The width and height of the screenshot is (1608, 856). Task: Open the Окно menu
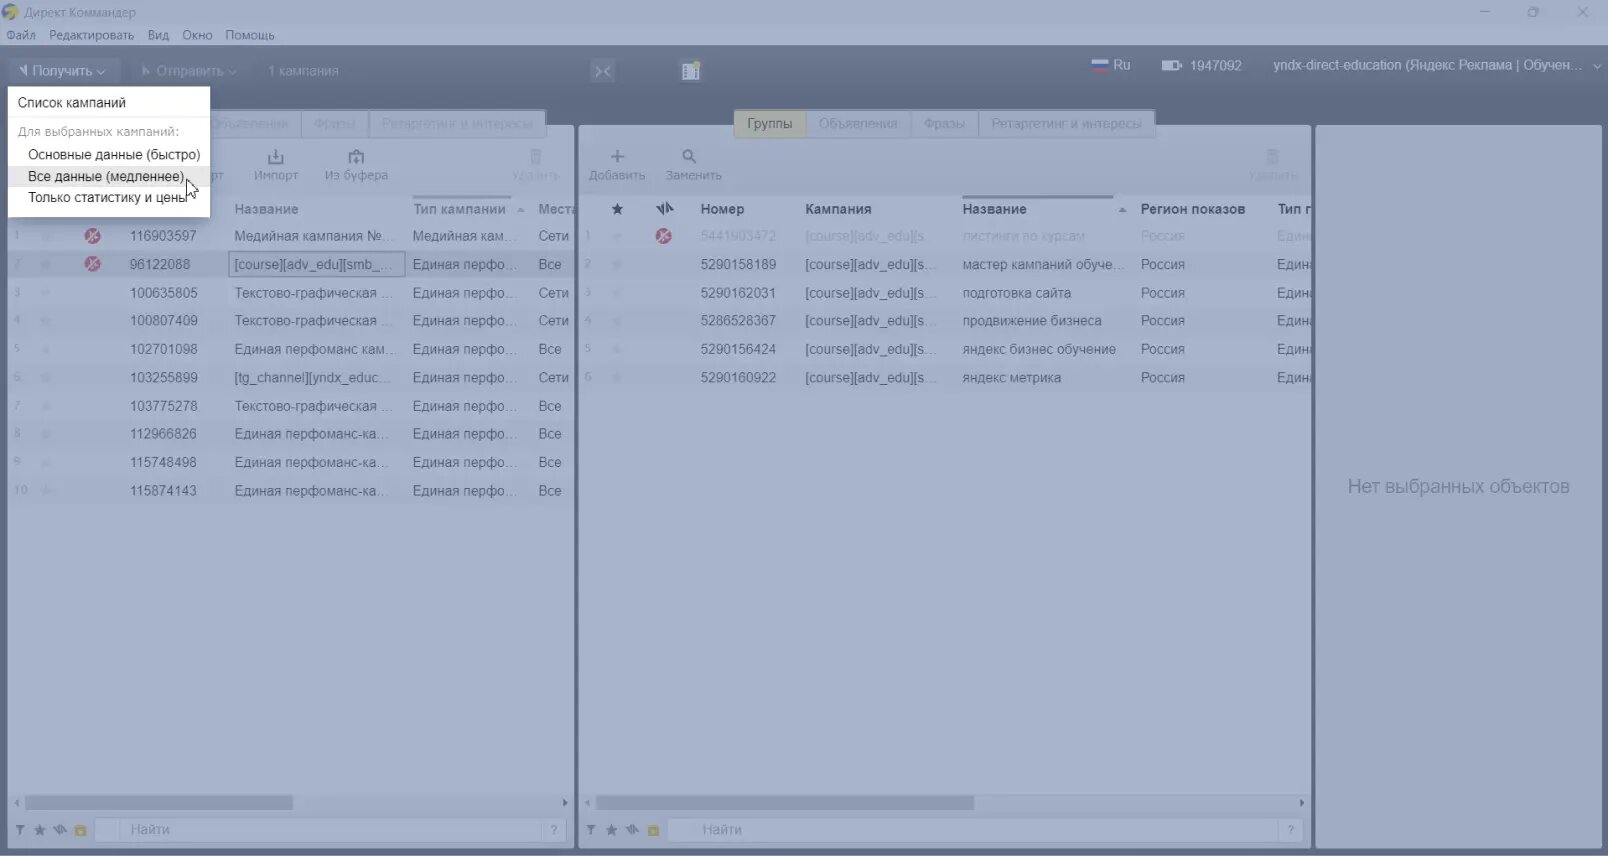click(197, 35)
